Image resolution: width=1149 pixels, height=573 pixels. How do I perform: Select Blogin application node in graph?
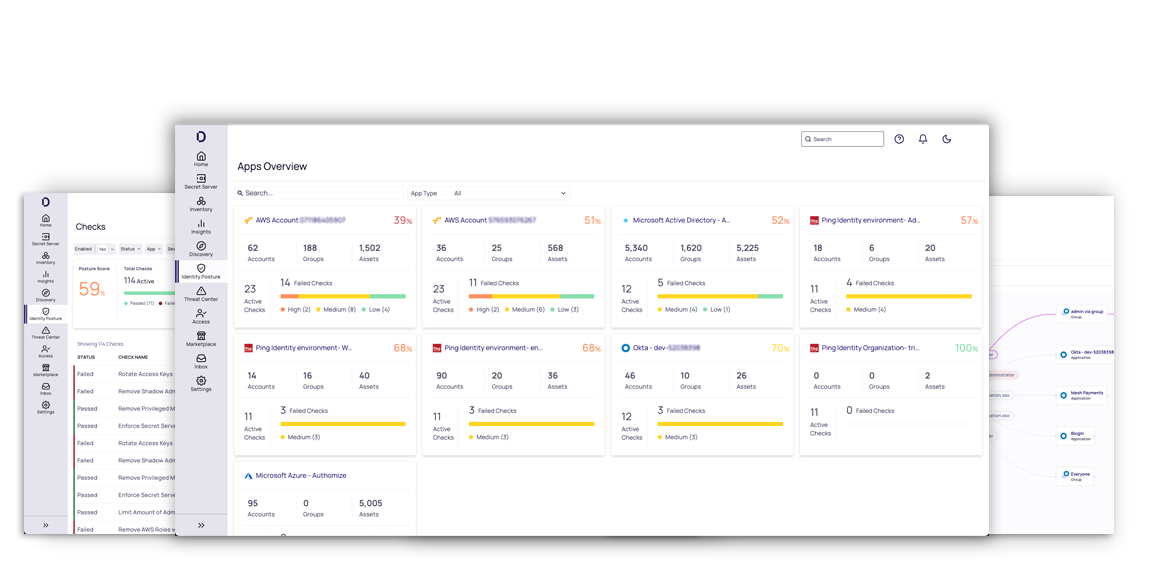click(x=1076, y=435)
